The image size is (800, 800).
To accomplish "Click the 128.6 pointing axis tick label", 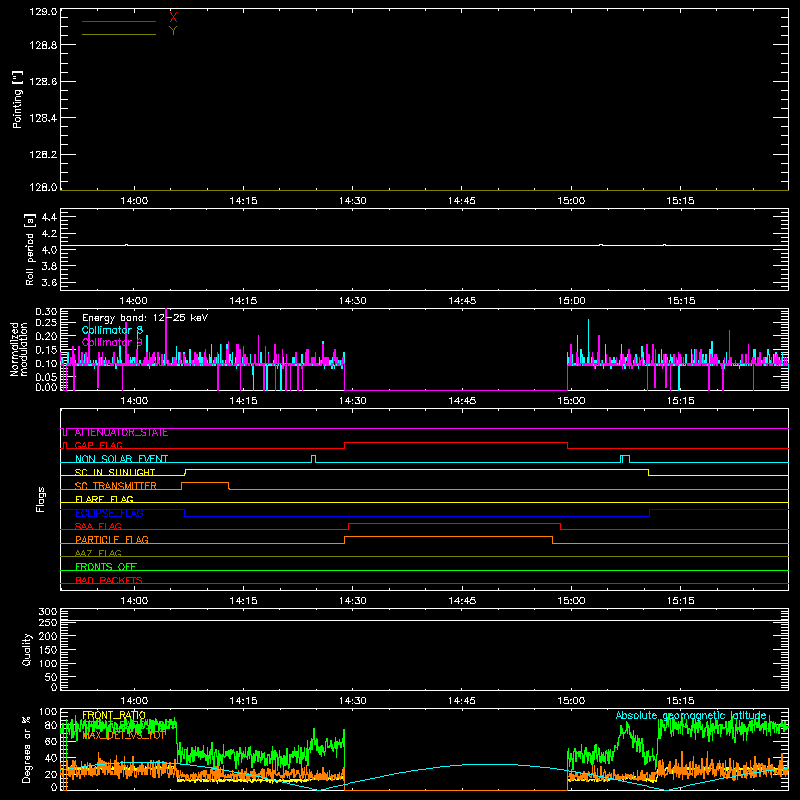I will [43, 82].
